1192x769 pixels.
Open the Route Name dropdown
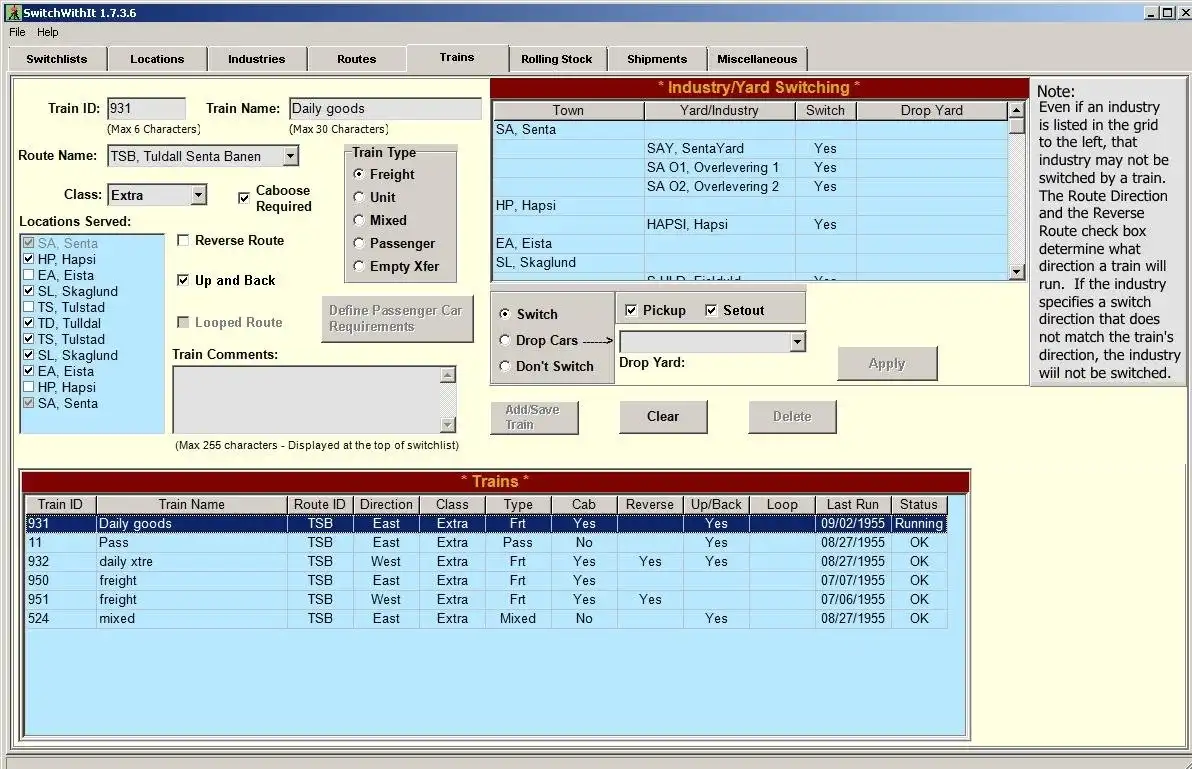click(x=290, y=155)
